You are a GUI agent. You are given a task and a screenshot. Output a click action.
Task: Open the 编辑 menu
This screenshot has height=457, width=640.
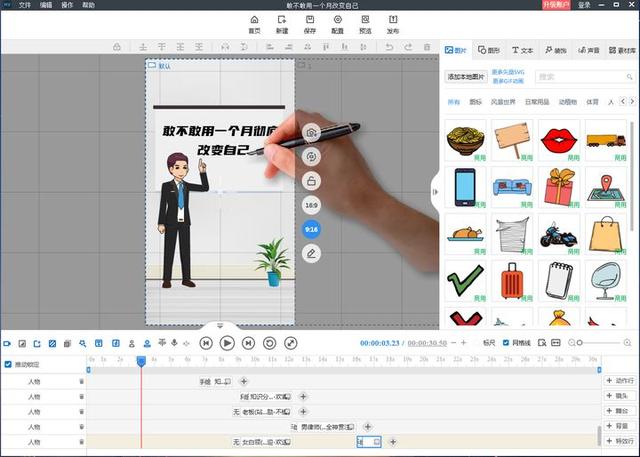tap(46, 5)
